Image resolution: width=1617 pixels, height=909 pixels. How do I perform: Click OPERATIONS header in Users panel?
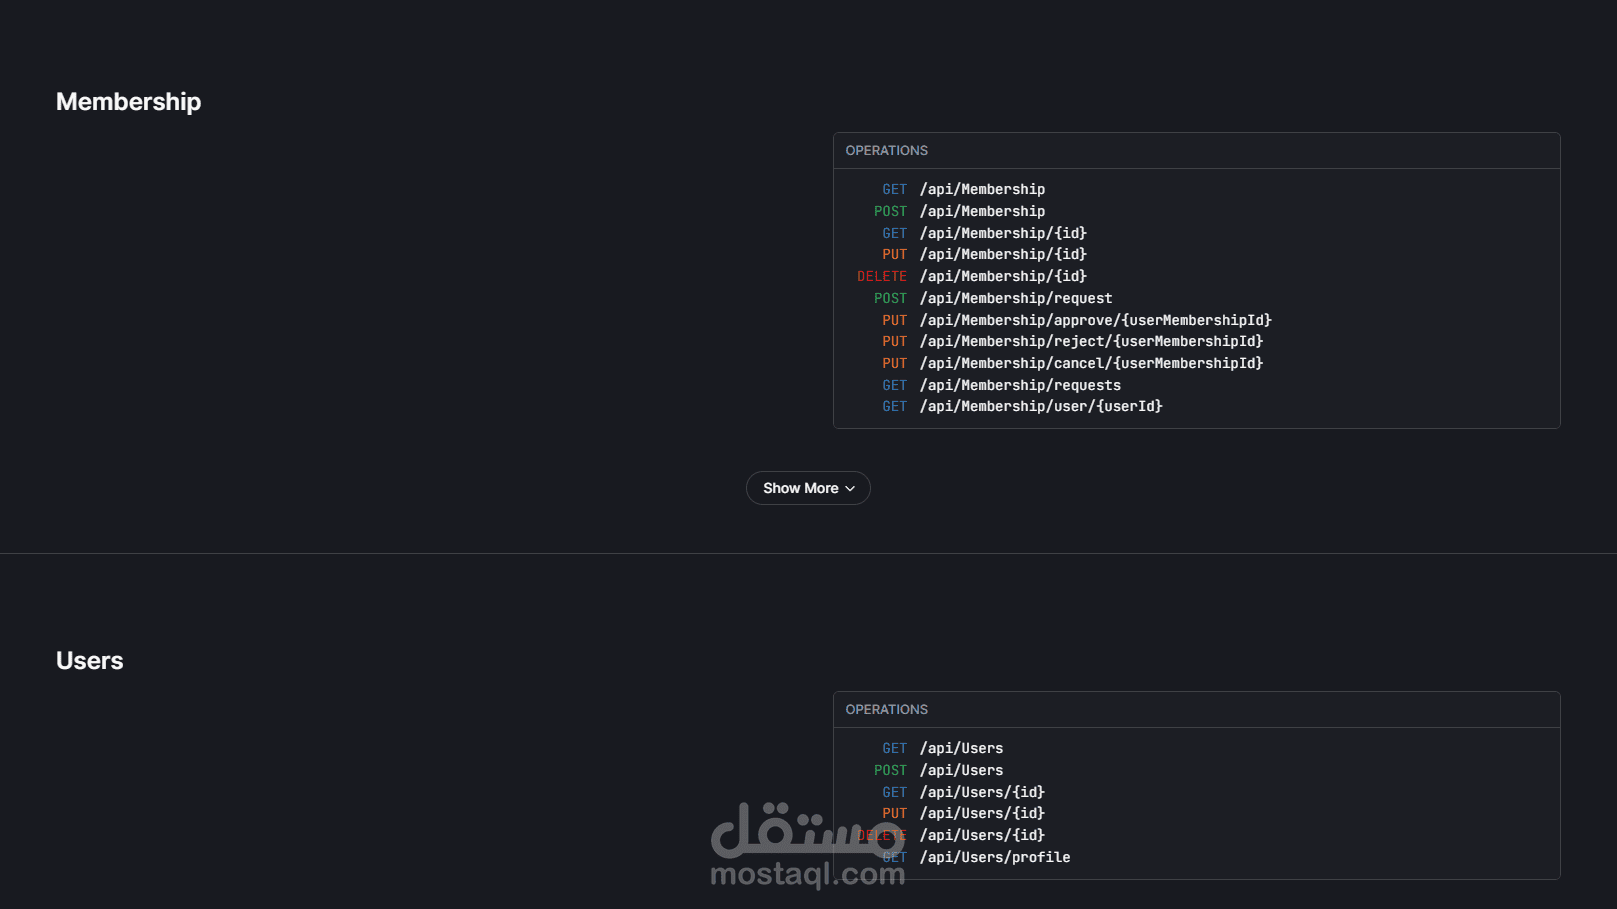(887, 709)
